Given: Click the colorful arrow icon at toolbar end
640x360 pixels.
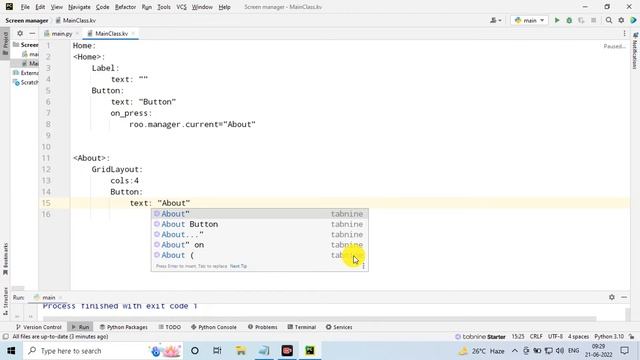Looking at the screenshot, I should pos(633,20).
